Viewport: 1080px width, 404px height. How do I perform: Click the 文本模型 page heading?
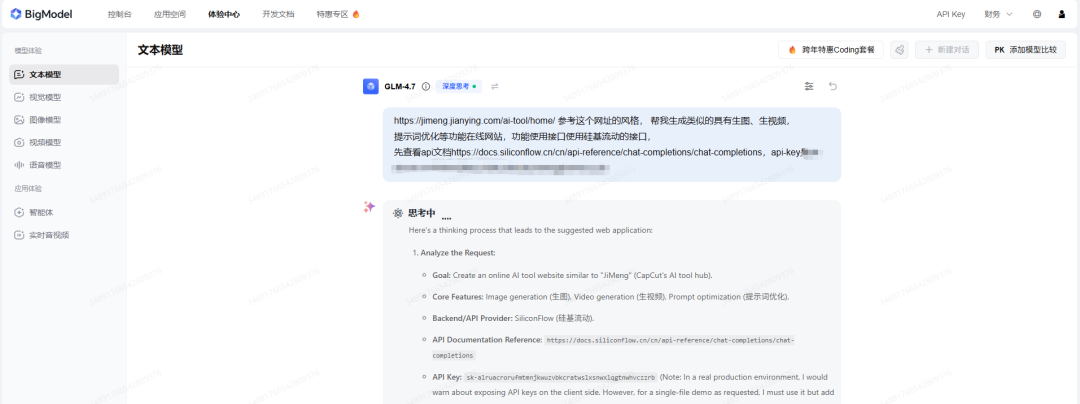tap(160, 50)
